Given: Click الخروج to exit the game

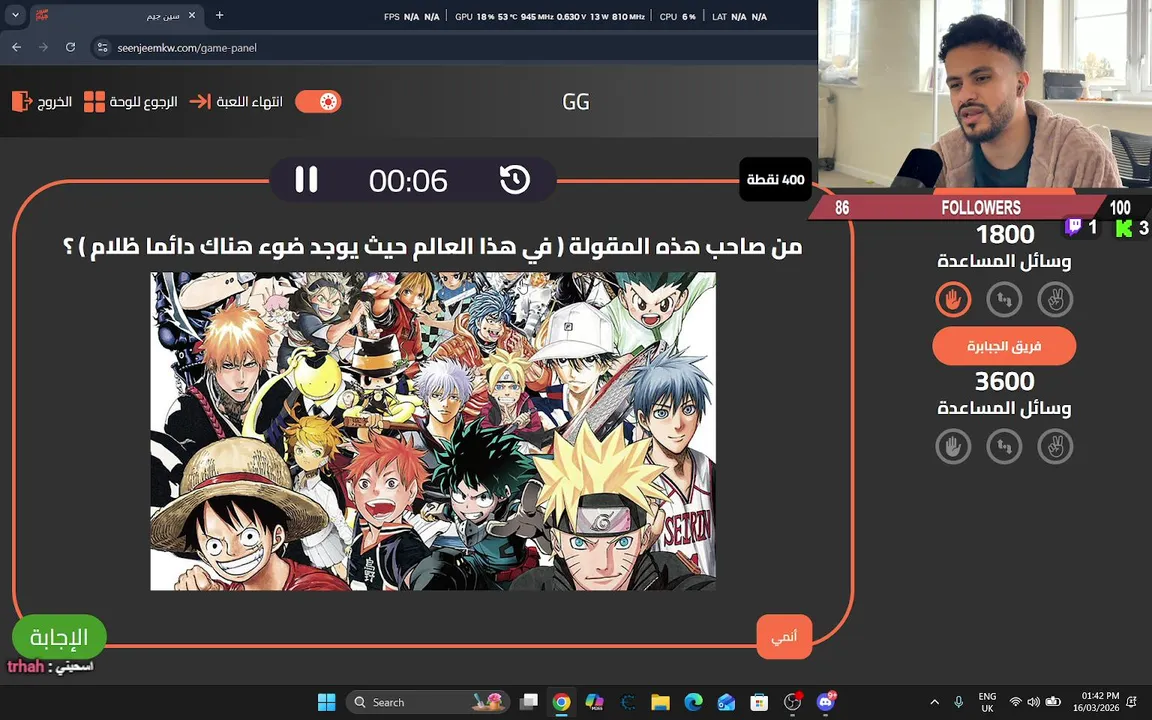Looking at the screenshot, I should [42, 101].
